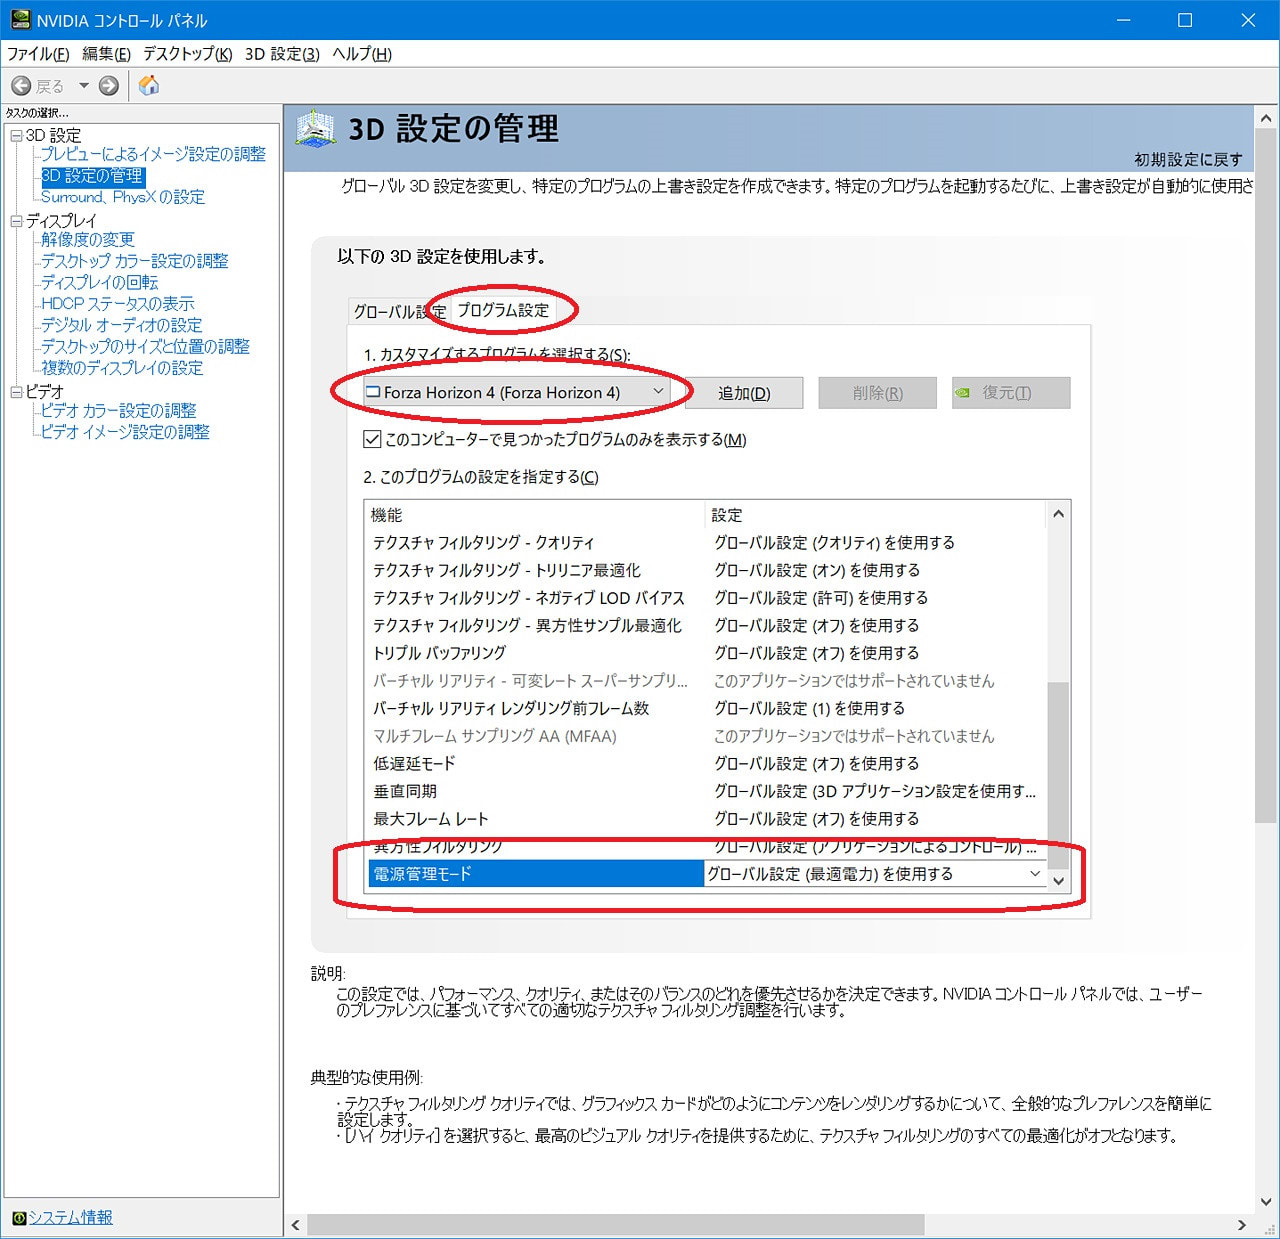Toggle このコンピューターで見つかったプログラムのみを表示する checkbox
1280x1239 pixels.
tap(372, 439)
